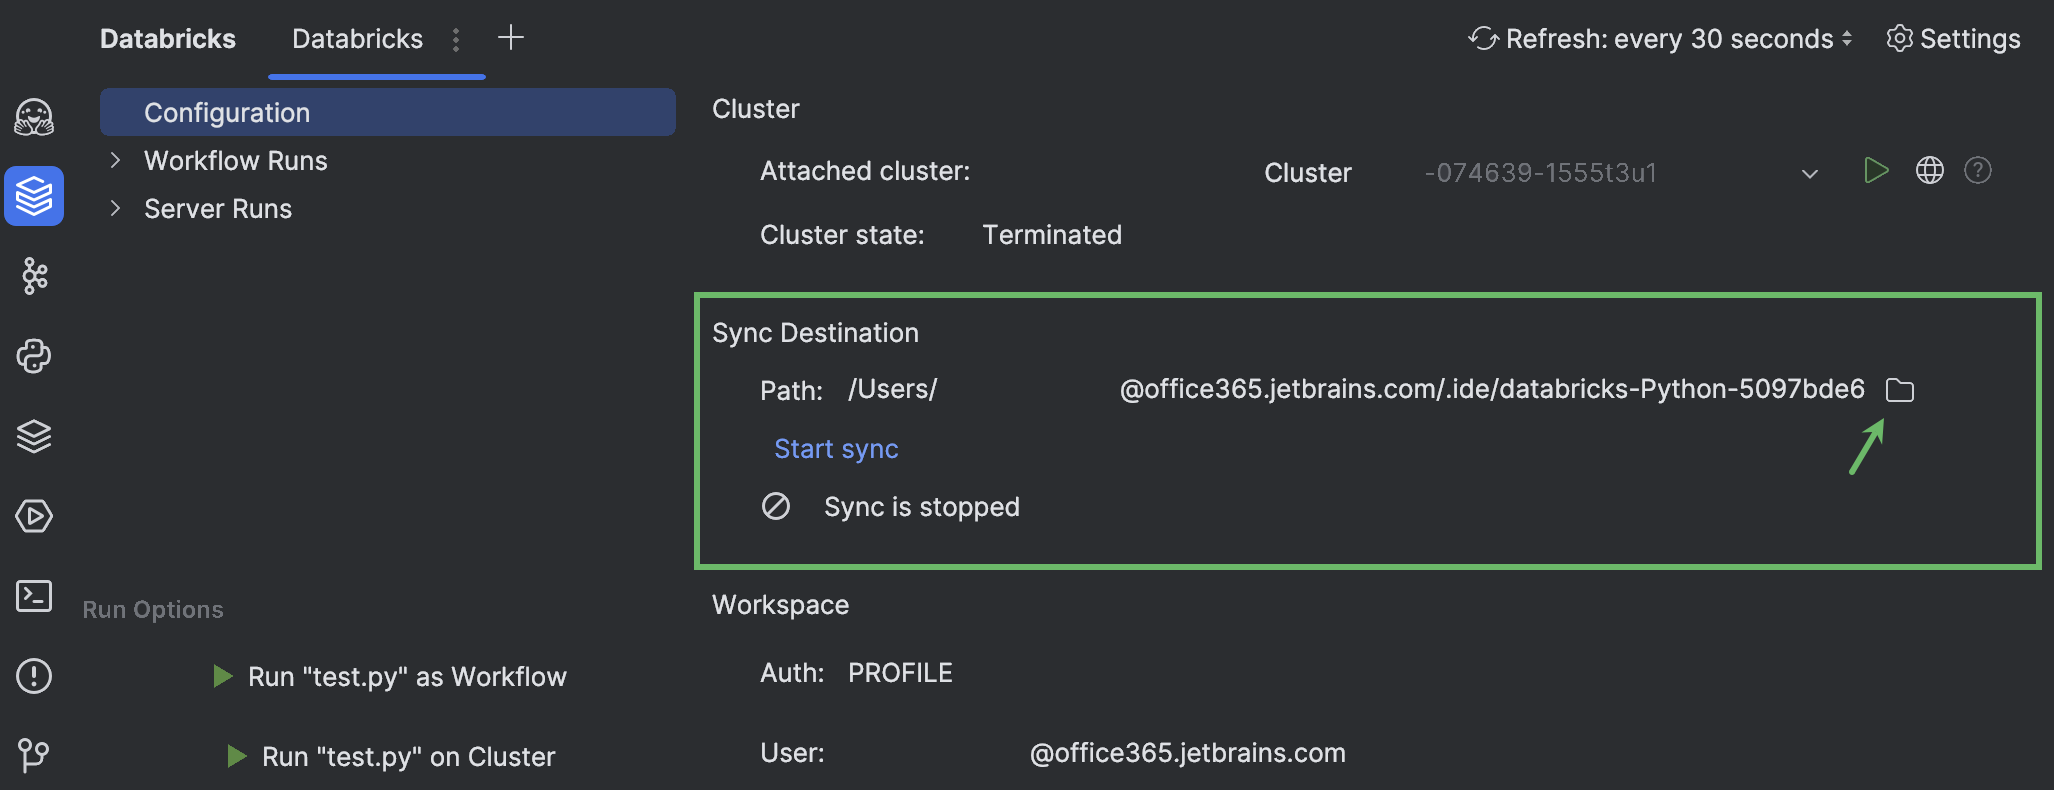Open the Problems panel via exclamation icon

click(34, 676)
